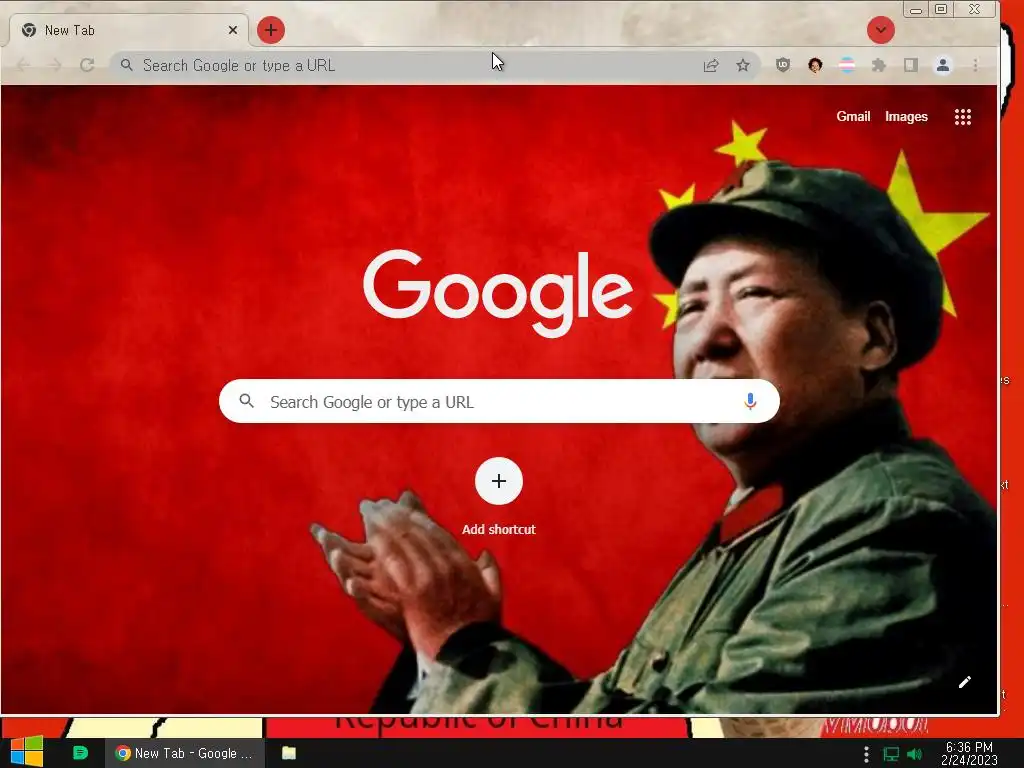Open the Chrome profile icon
Image resolution: width=1024 pixels, height=768 pixels.
(x=942, y=65)
